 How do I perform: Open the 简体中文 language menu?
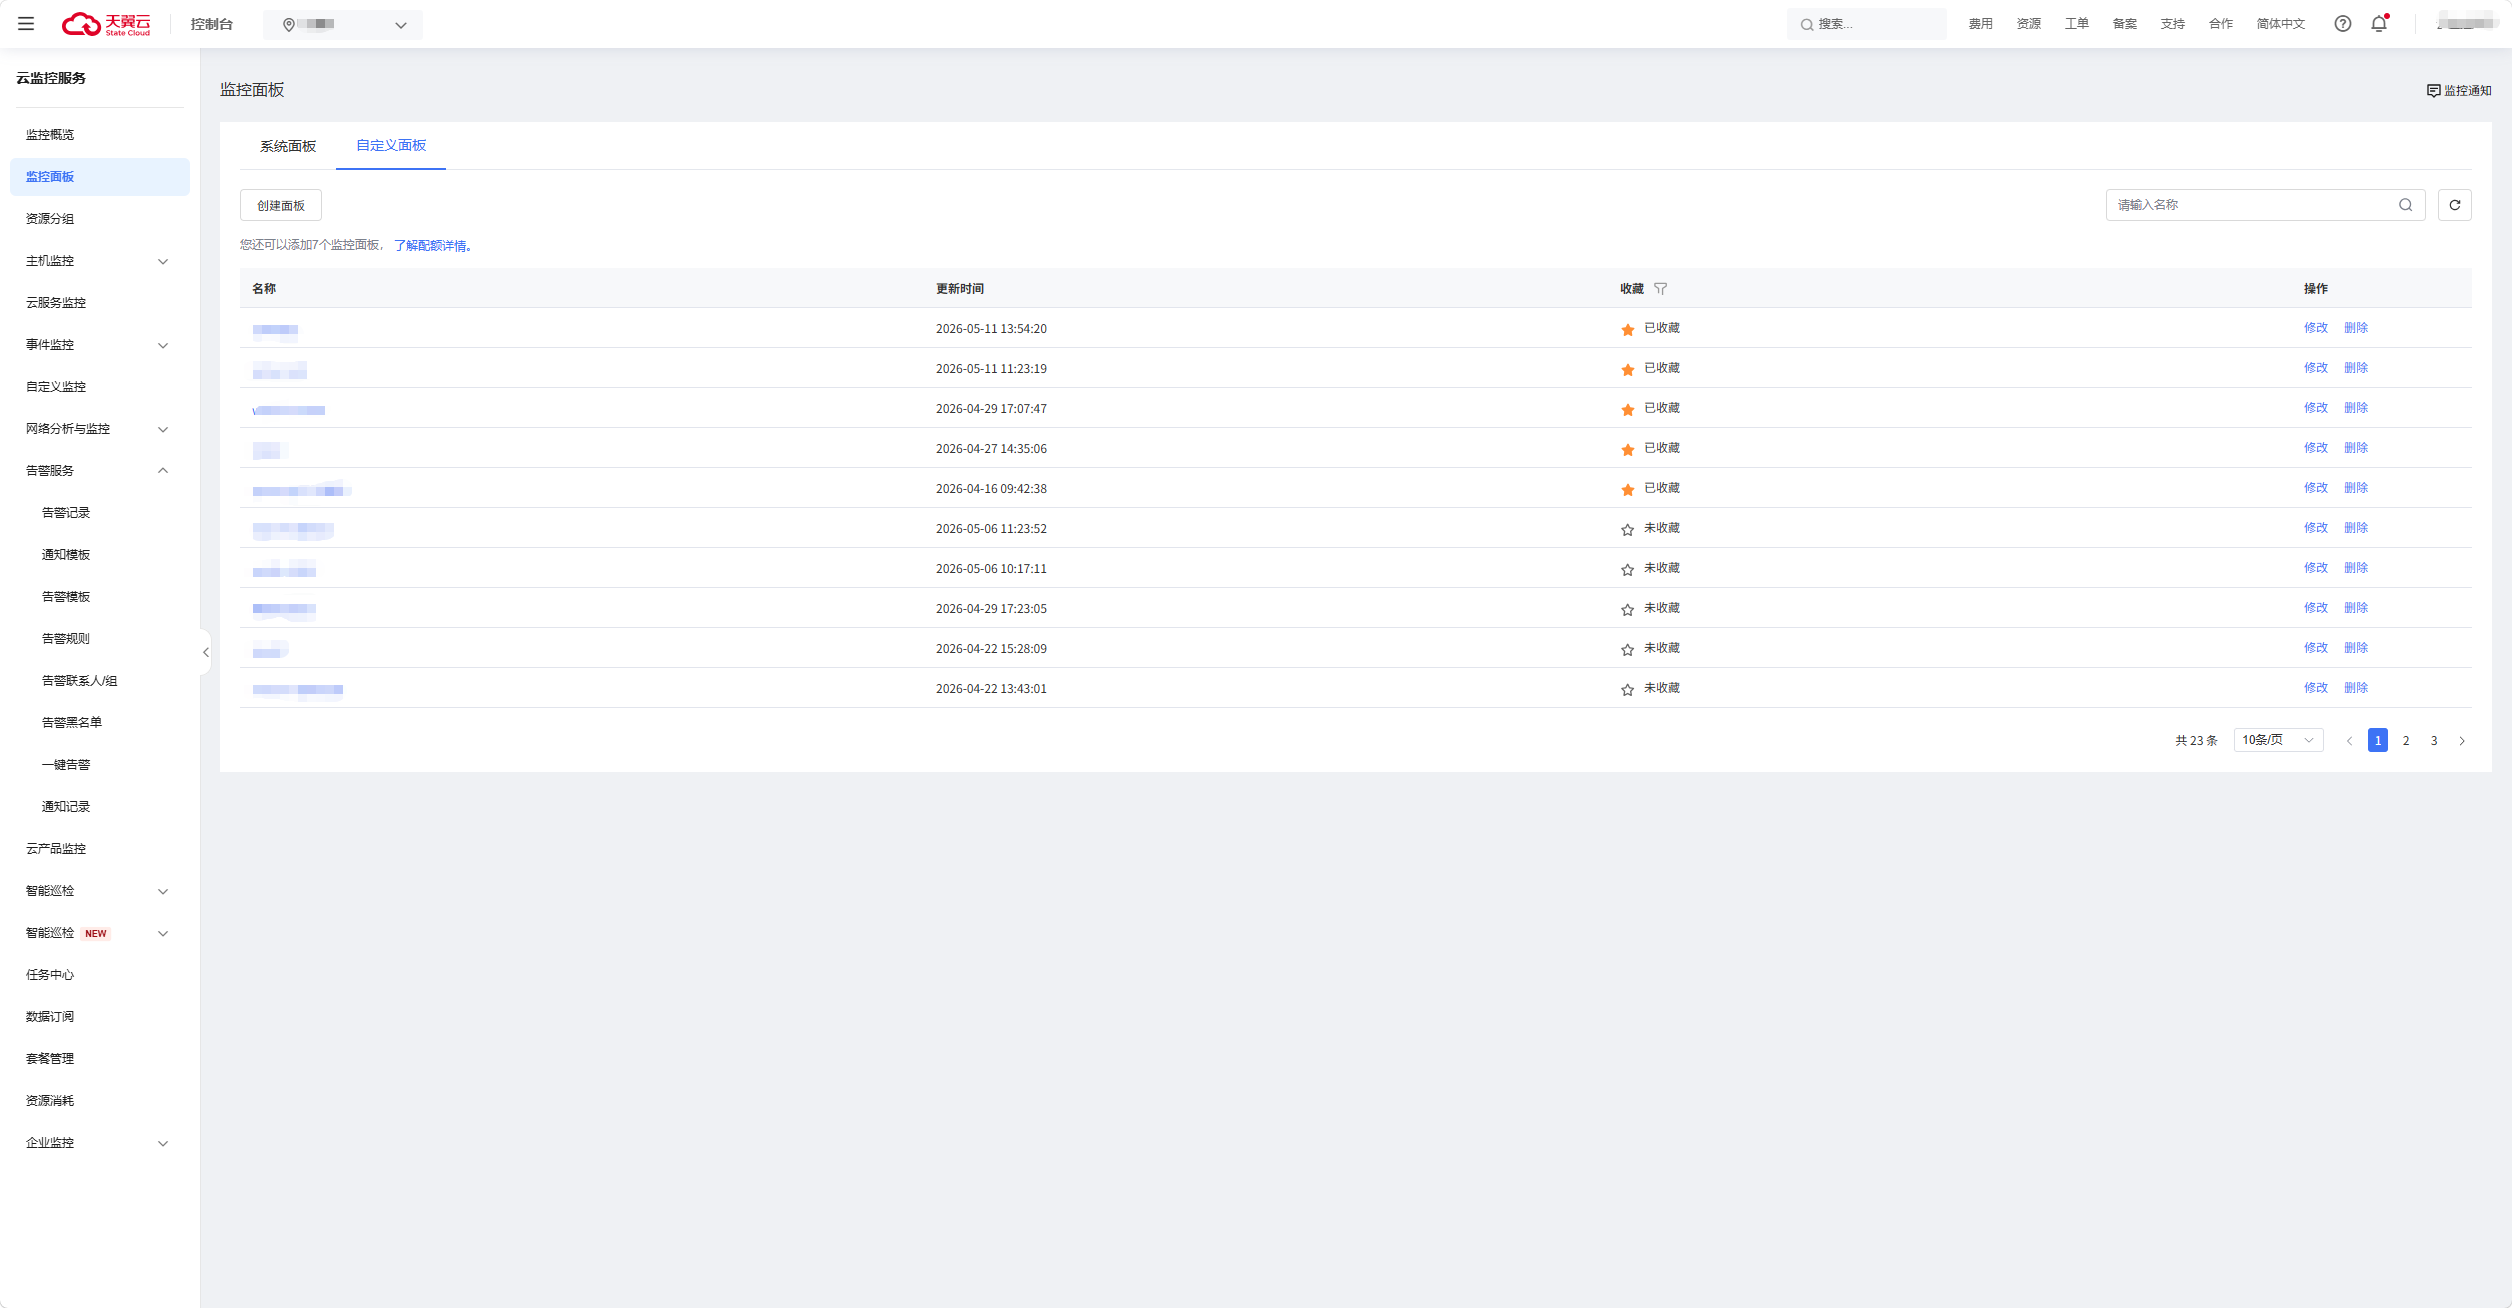pos(2281,24)
